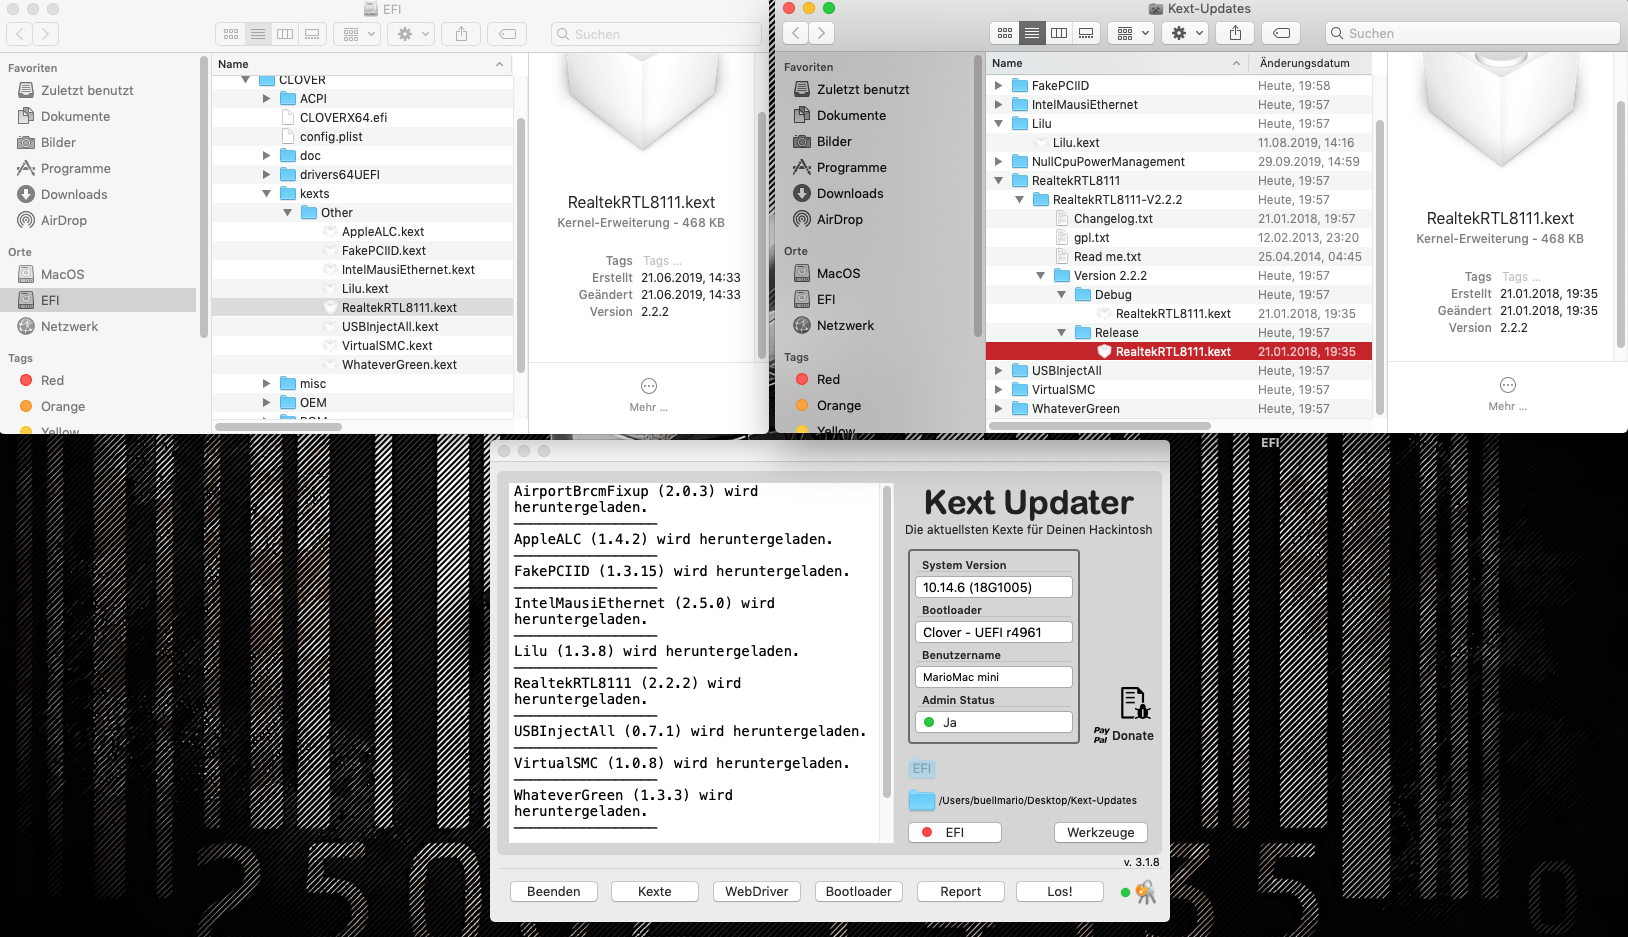The height and width of the screenshot is (937, 1628).
Task: Select AppleALC.kext in EFI window
Action: point(383,232)
